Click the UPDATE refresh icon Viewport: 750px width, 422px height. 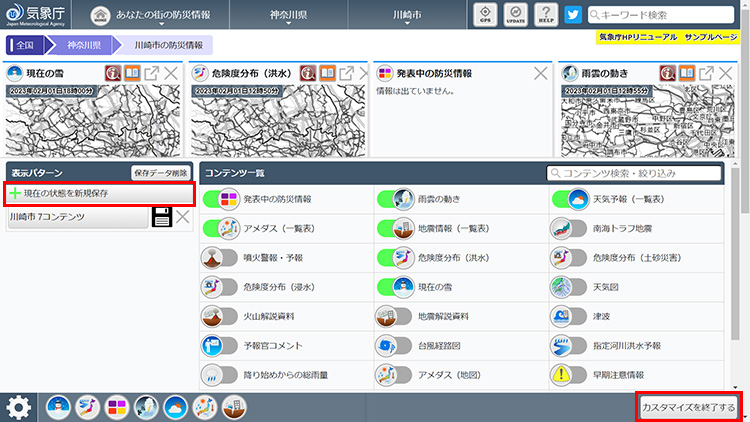514,15
